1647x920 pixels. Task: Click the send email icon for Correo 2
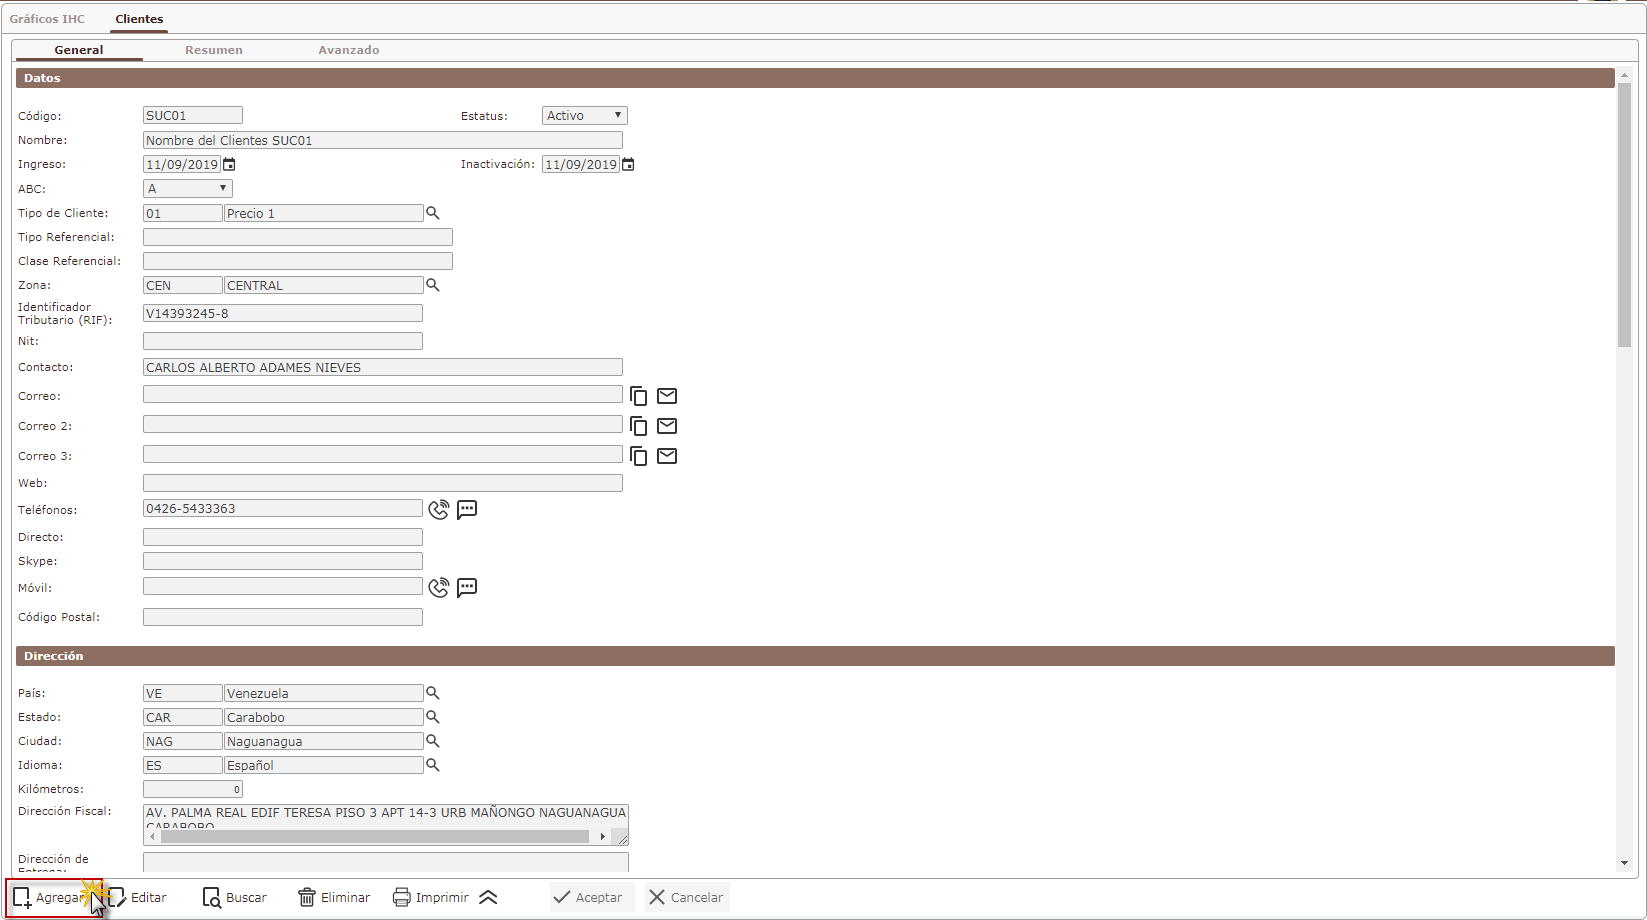click(x=667, y=426)
